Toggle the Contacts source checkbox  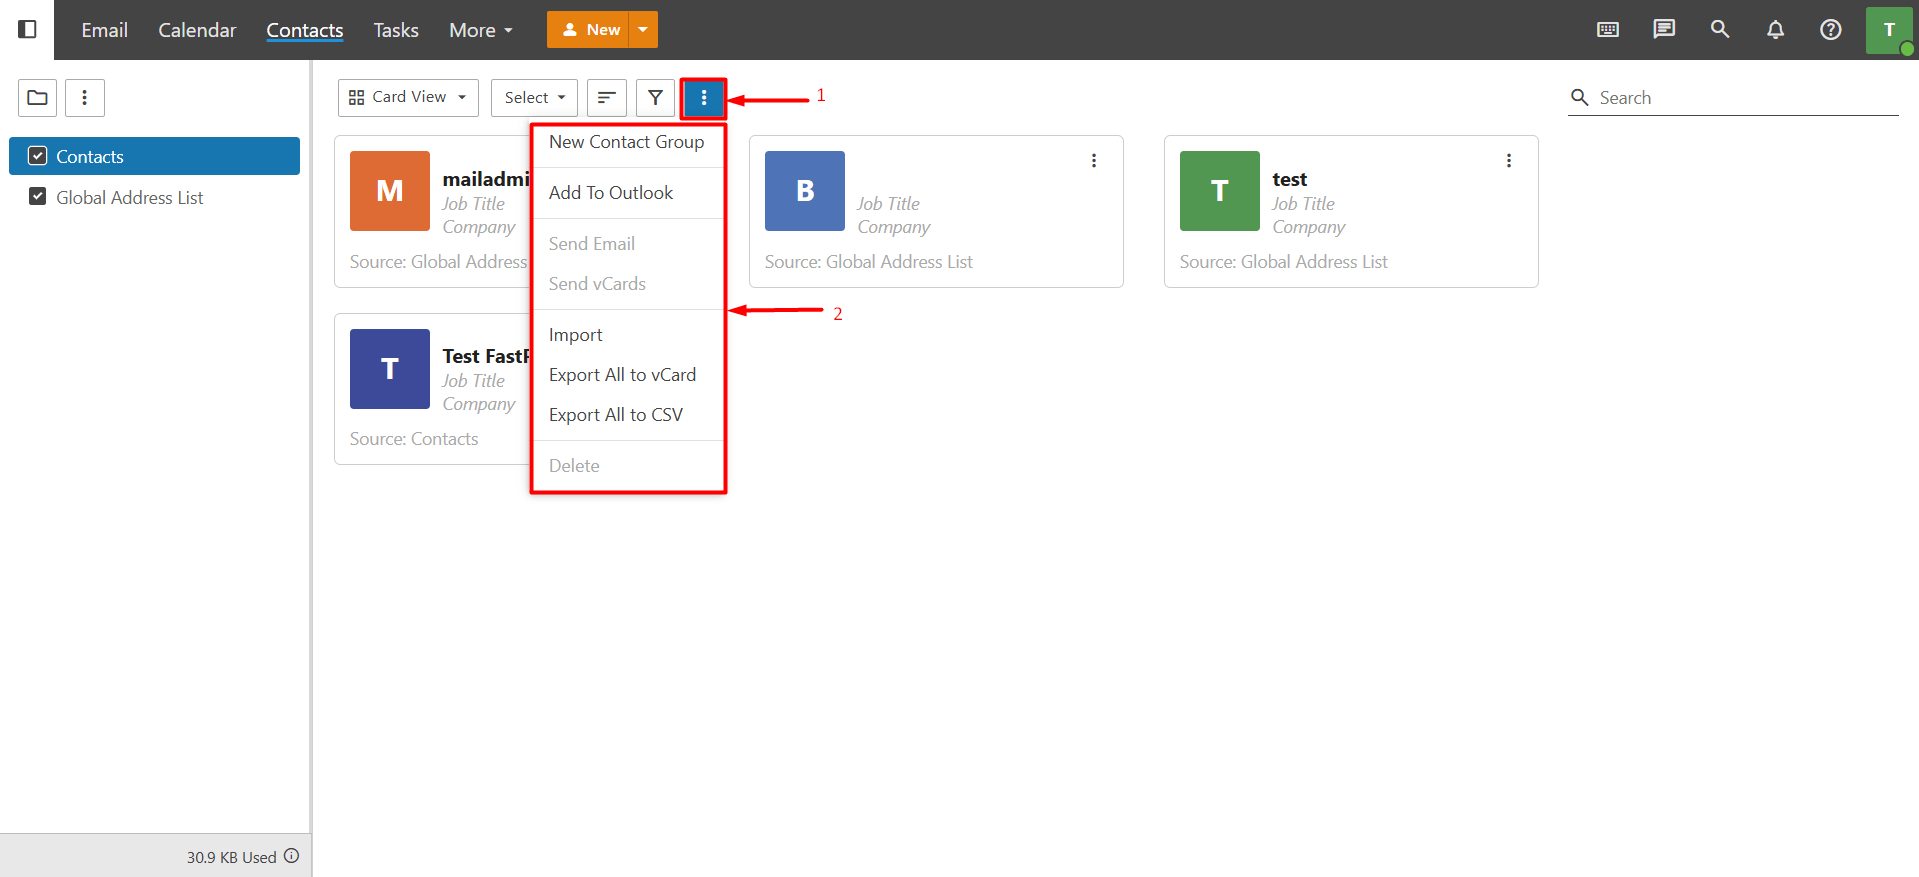(x=38, y=156)
